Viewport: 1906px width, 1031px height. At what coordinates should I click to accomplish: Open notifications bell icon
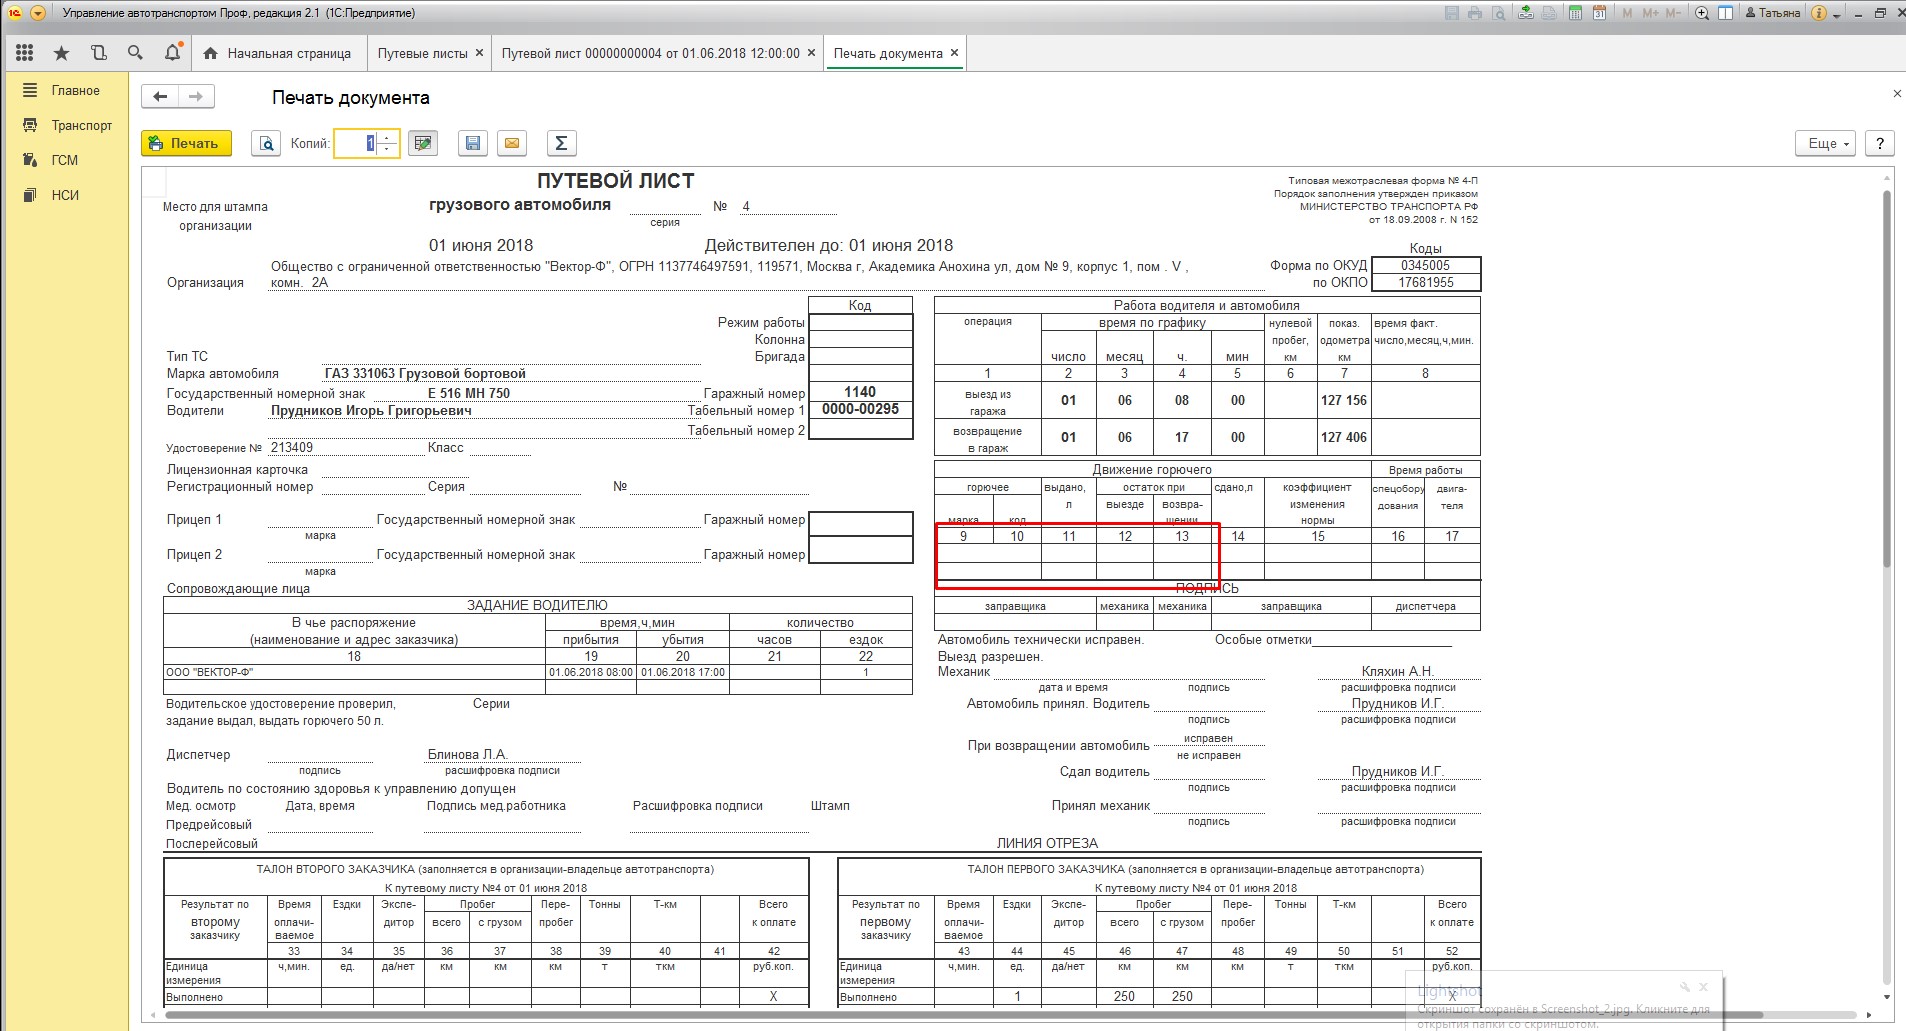point(172,53)
